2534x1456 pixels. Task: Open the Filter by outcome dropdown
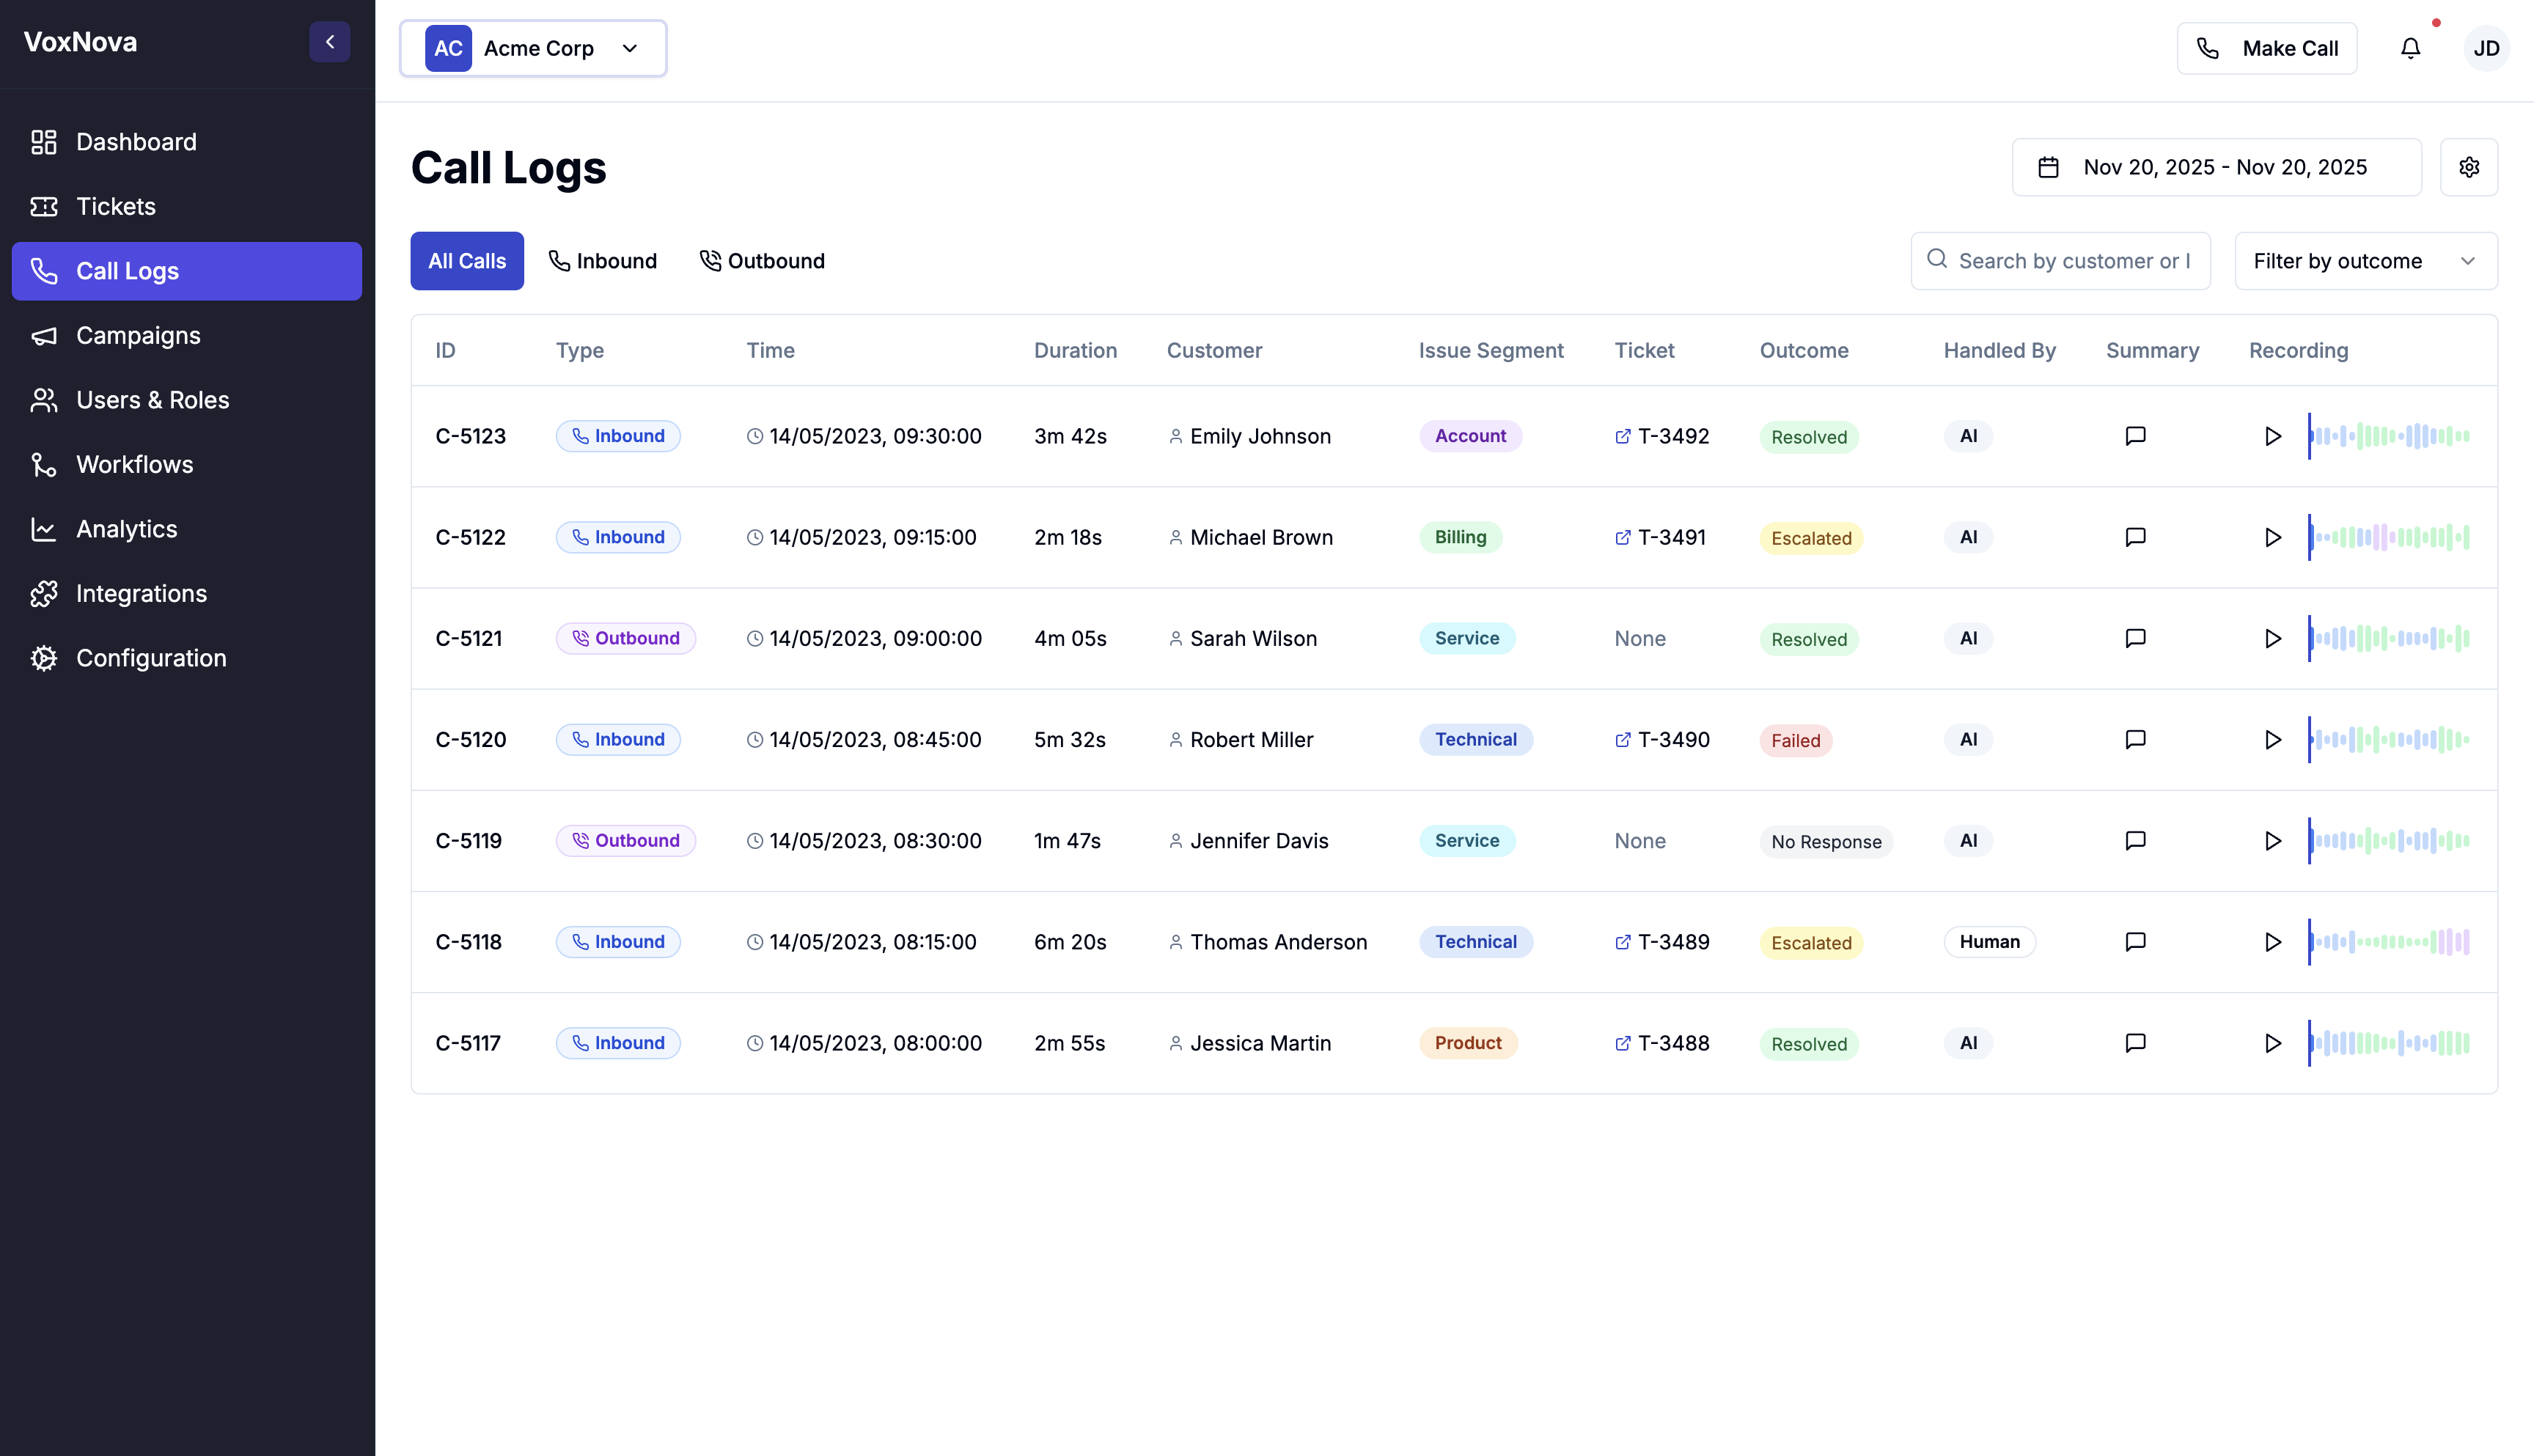point(2366,260)
